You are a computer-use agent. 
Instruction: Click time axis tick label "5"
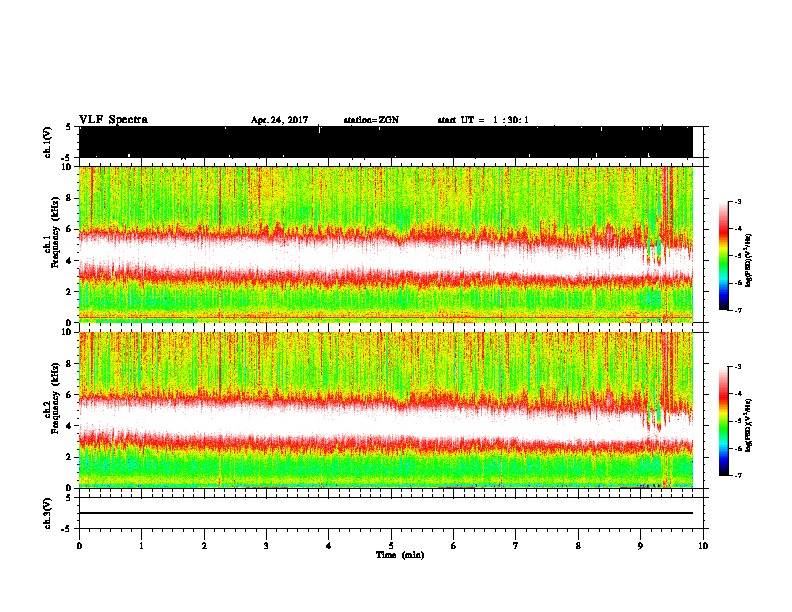[391, 546]
